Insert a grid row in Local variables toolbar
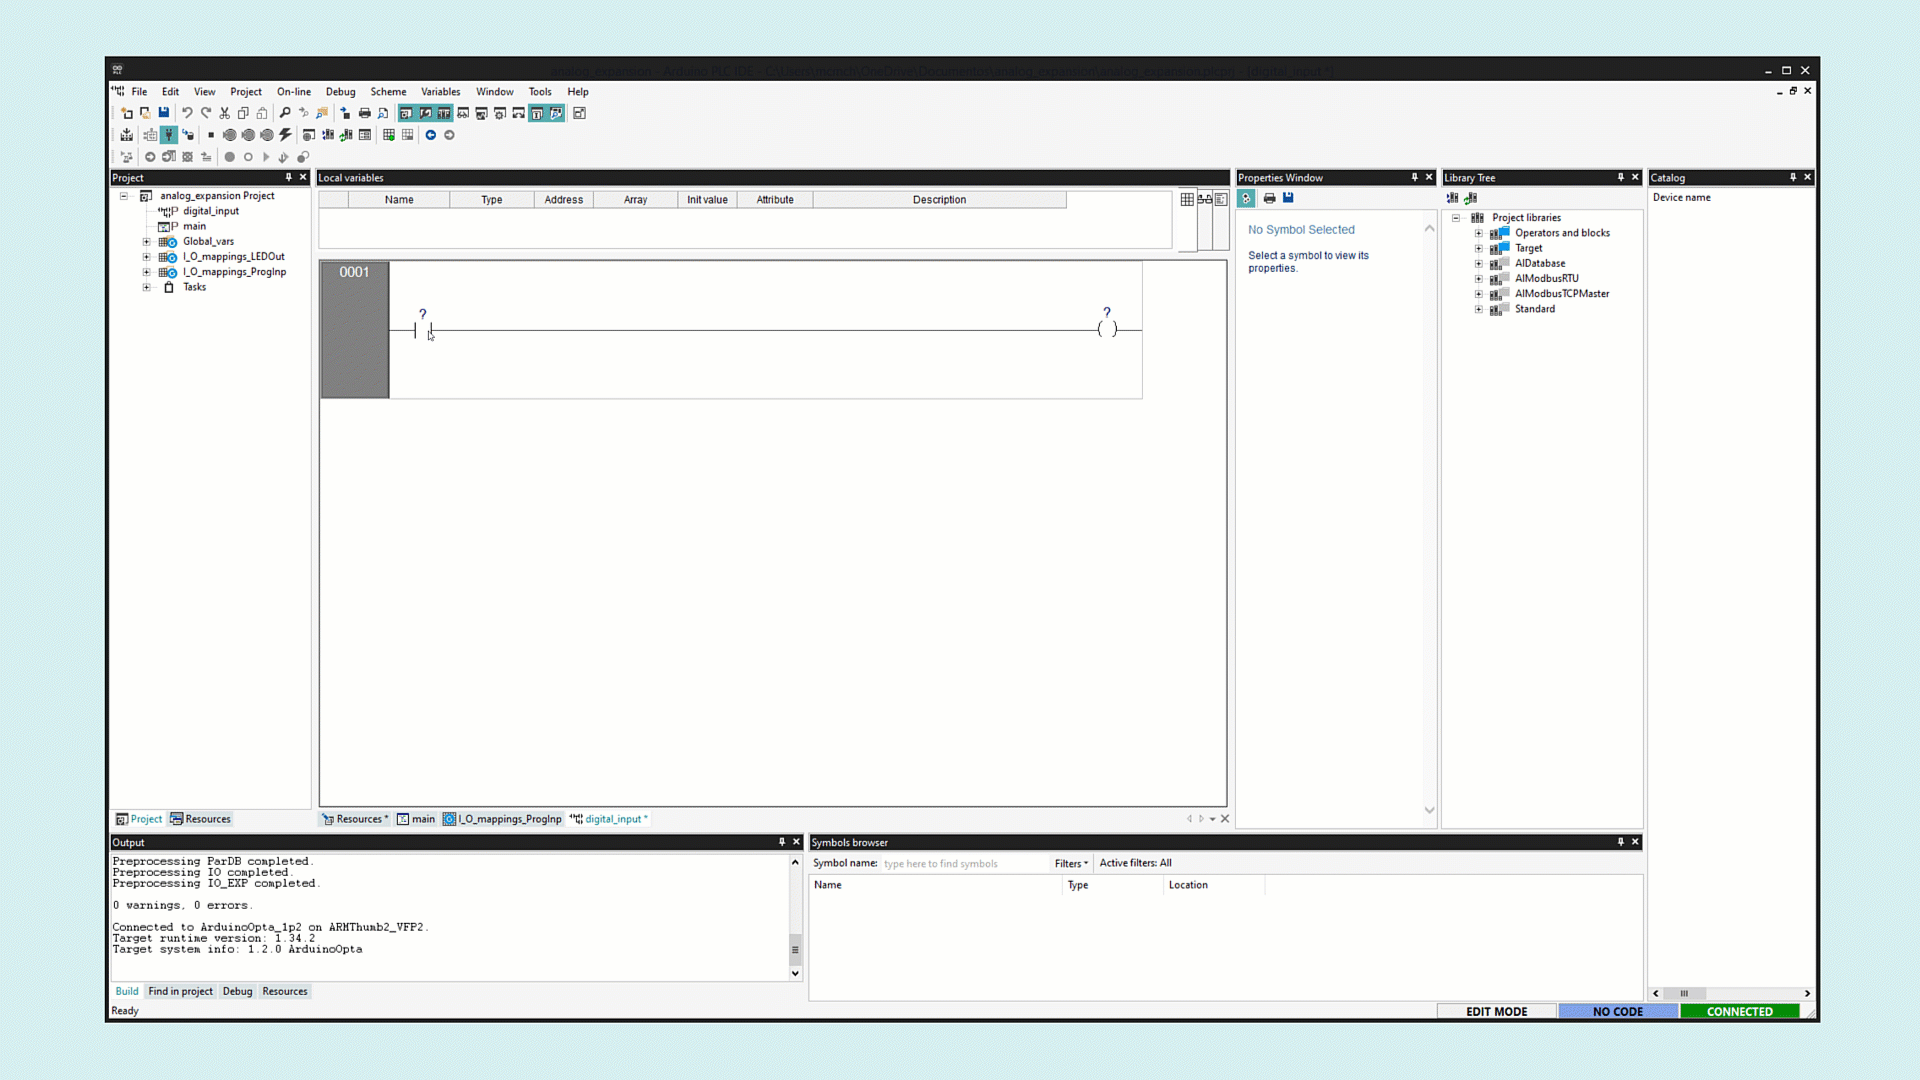This screenshot has height=1080, width=1920. 1187,199
